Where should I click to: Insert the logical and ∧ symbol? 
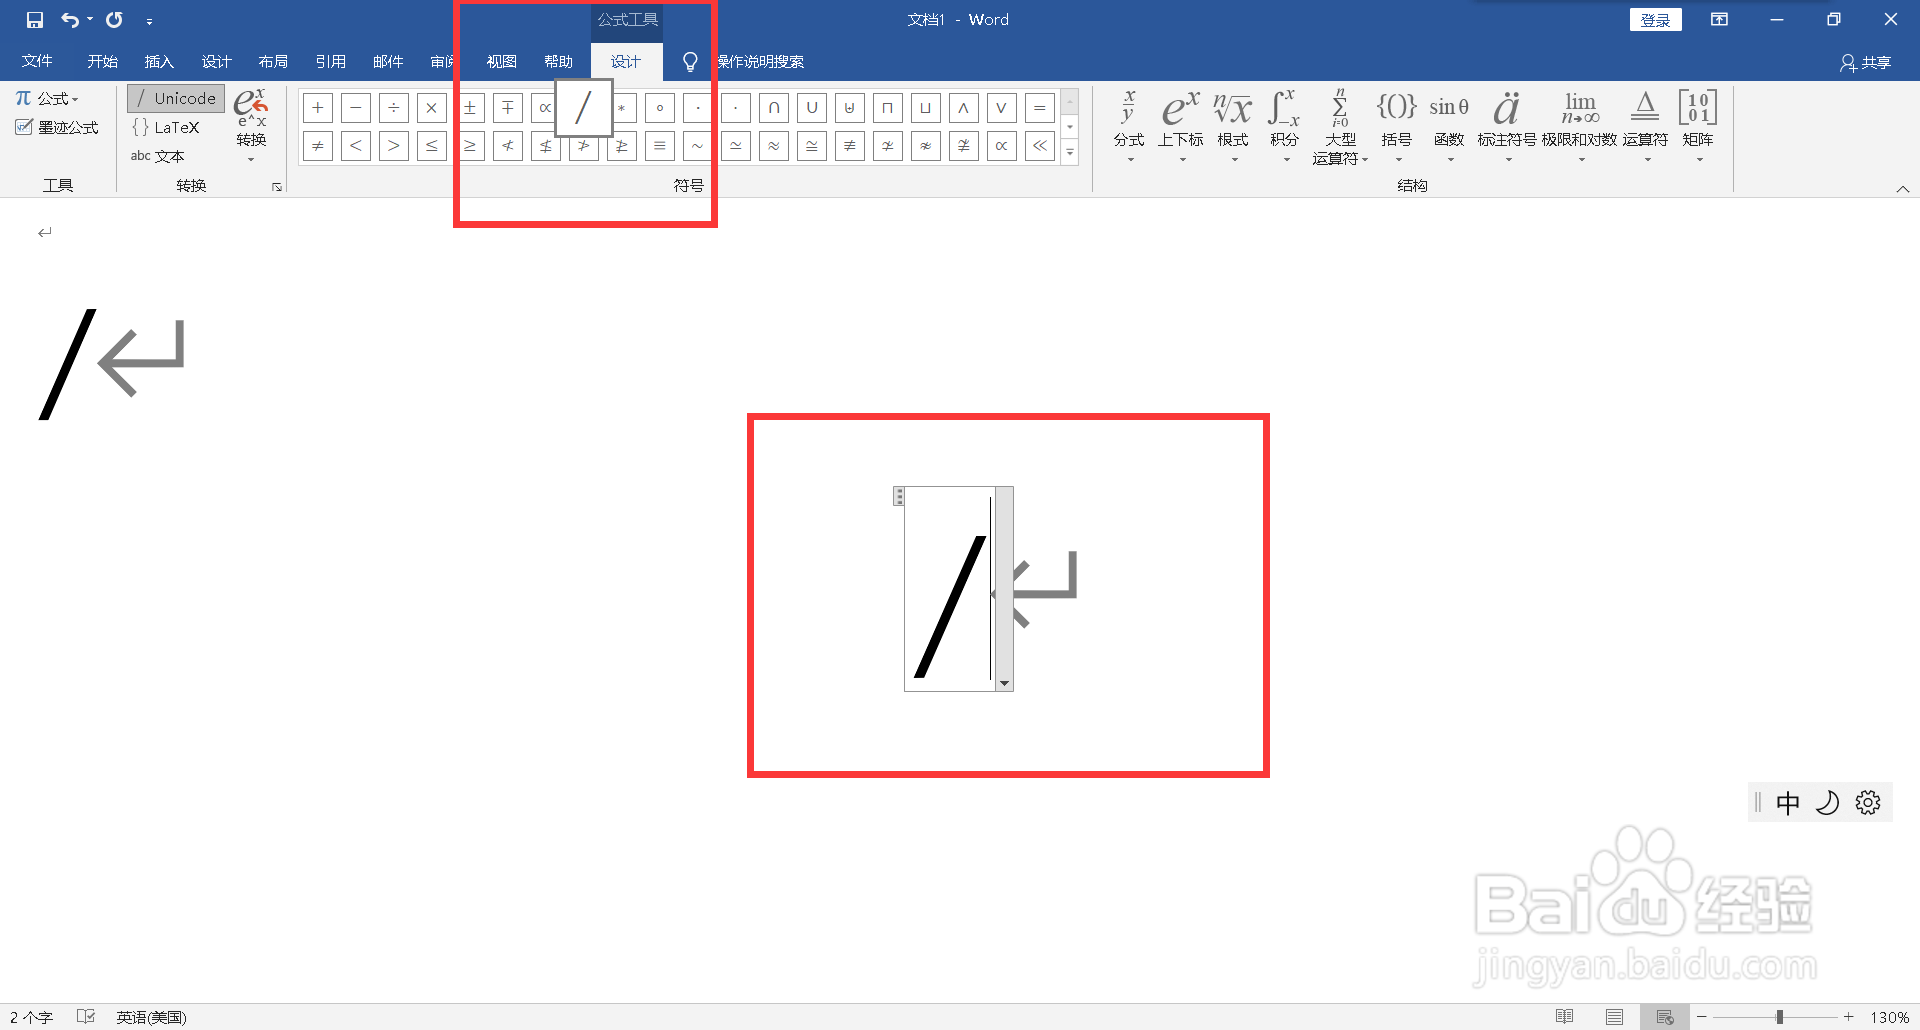[964, 108]
